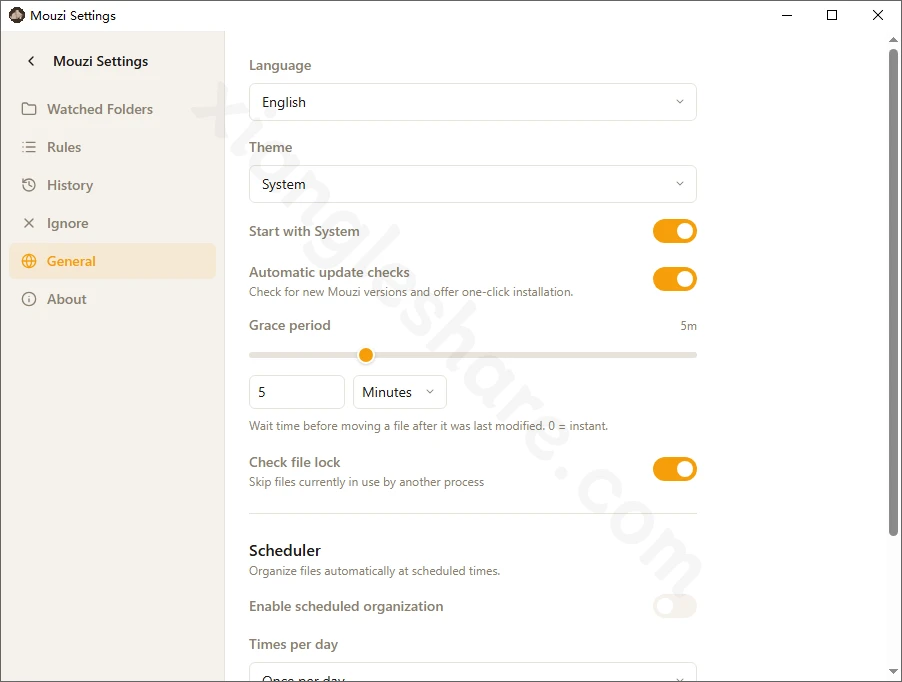Click the Enable scheduled organization label
Screen dimensions: 902x682
click(x=346, y=606)
